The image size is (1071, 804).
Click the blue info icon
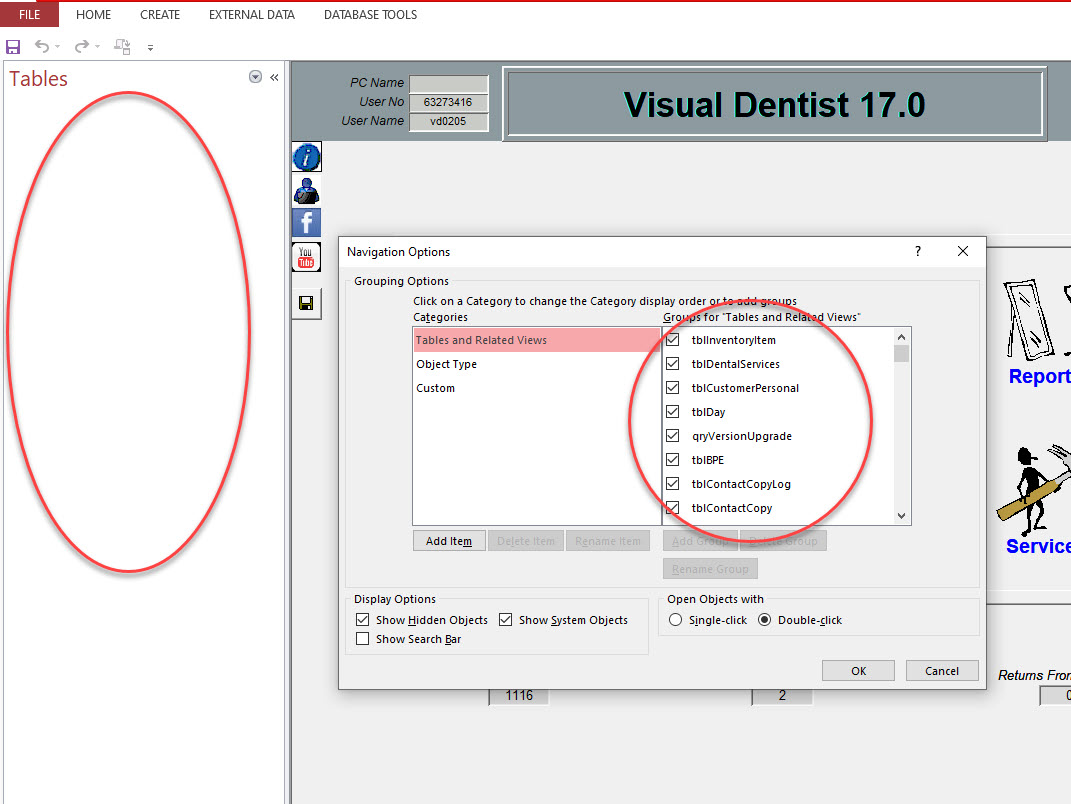coord(307,157)
